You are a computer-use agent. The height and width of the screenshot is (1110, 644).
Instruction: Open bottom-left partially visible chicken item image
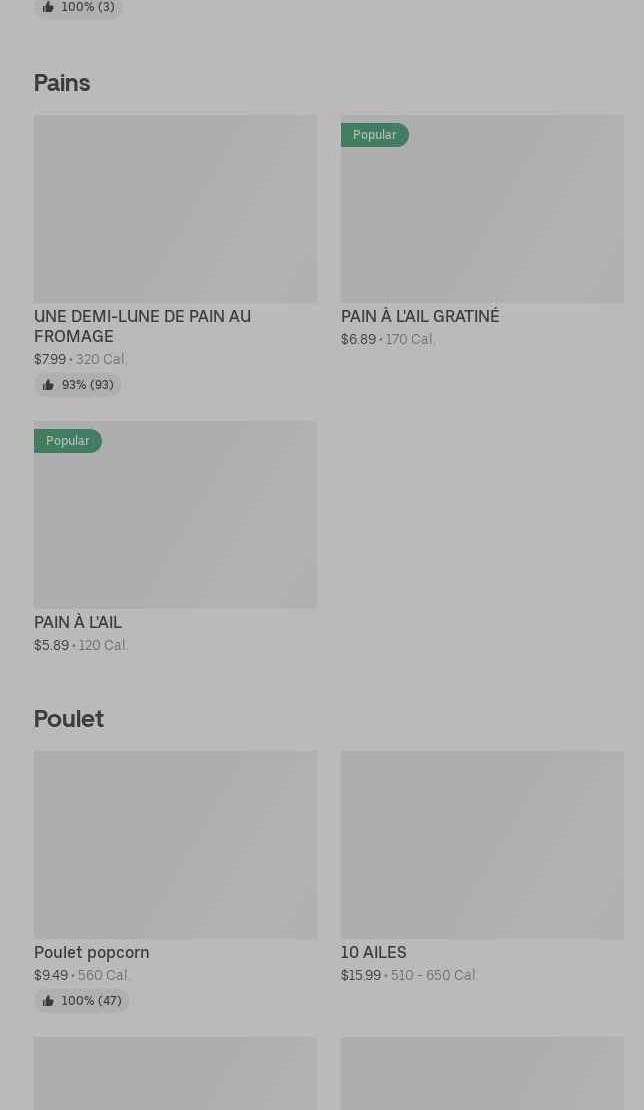coord(175,1074)
